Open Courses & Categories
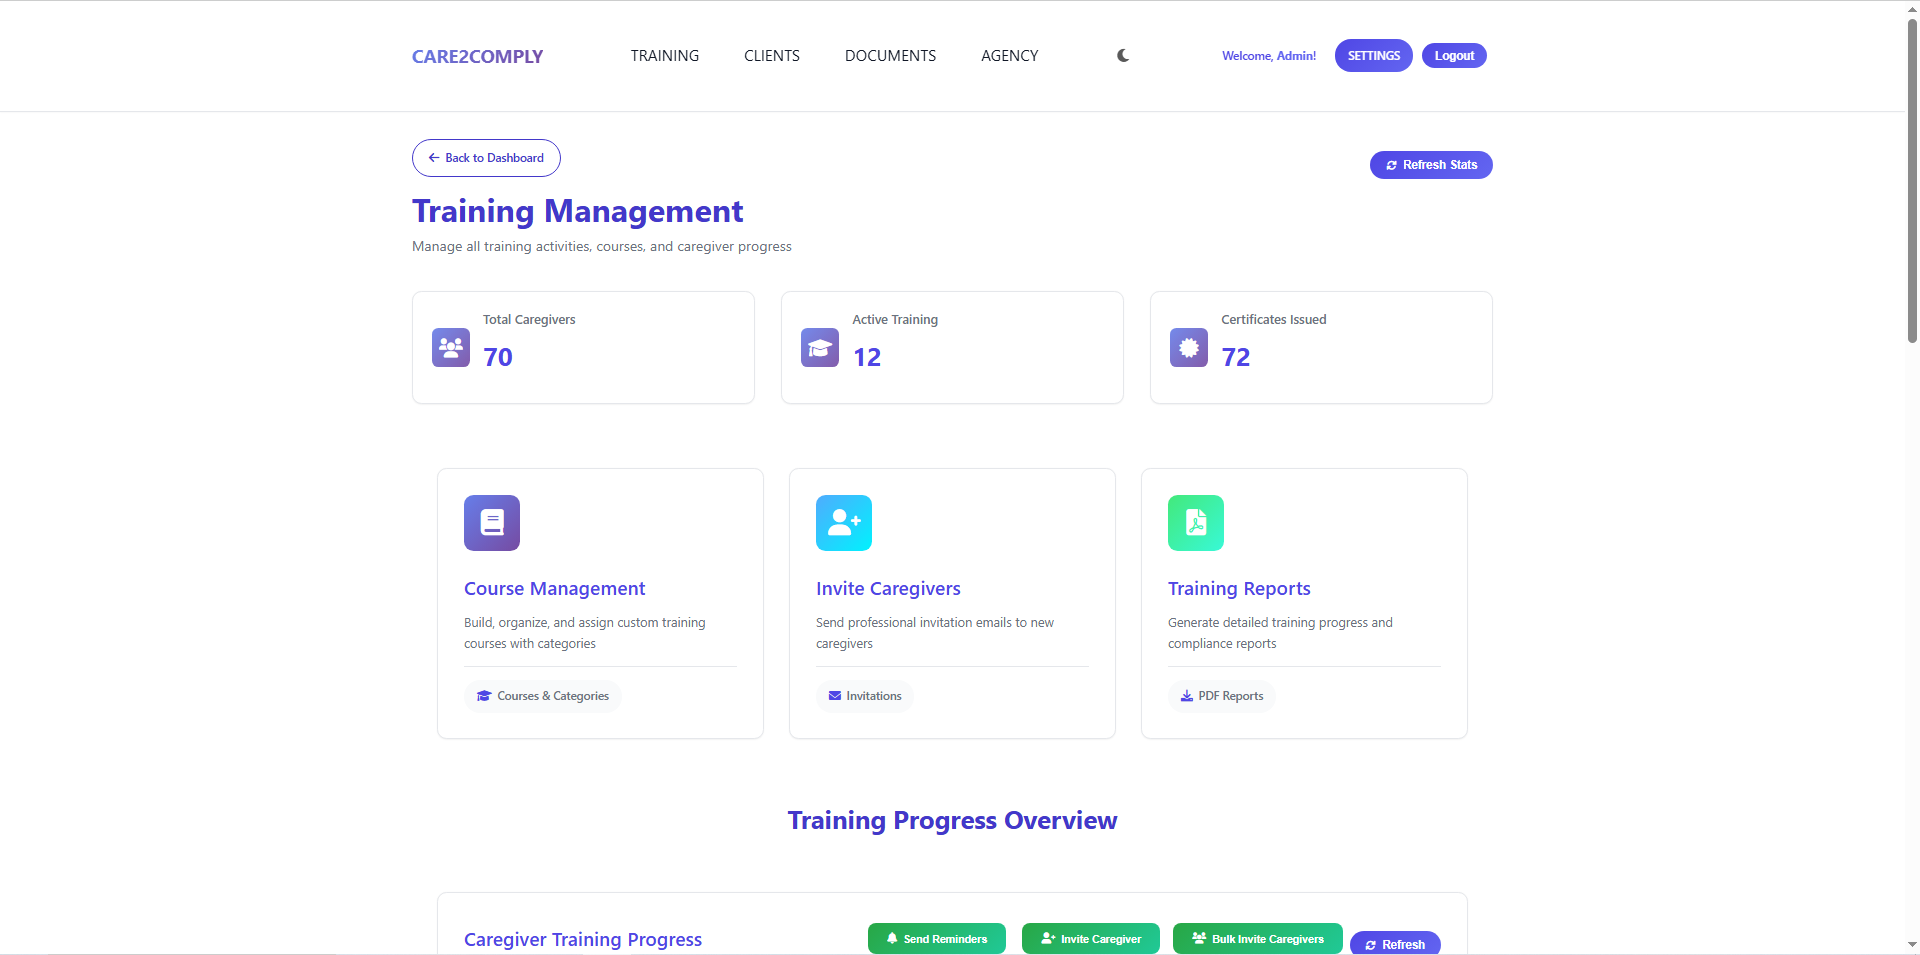 (x=542, y=696)
